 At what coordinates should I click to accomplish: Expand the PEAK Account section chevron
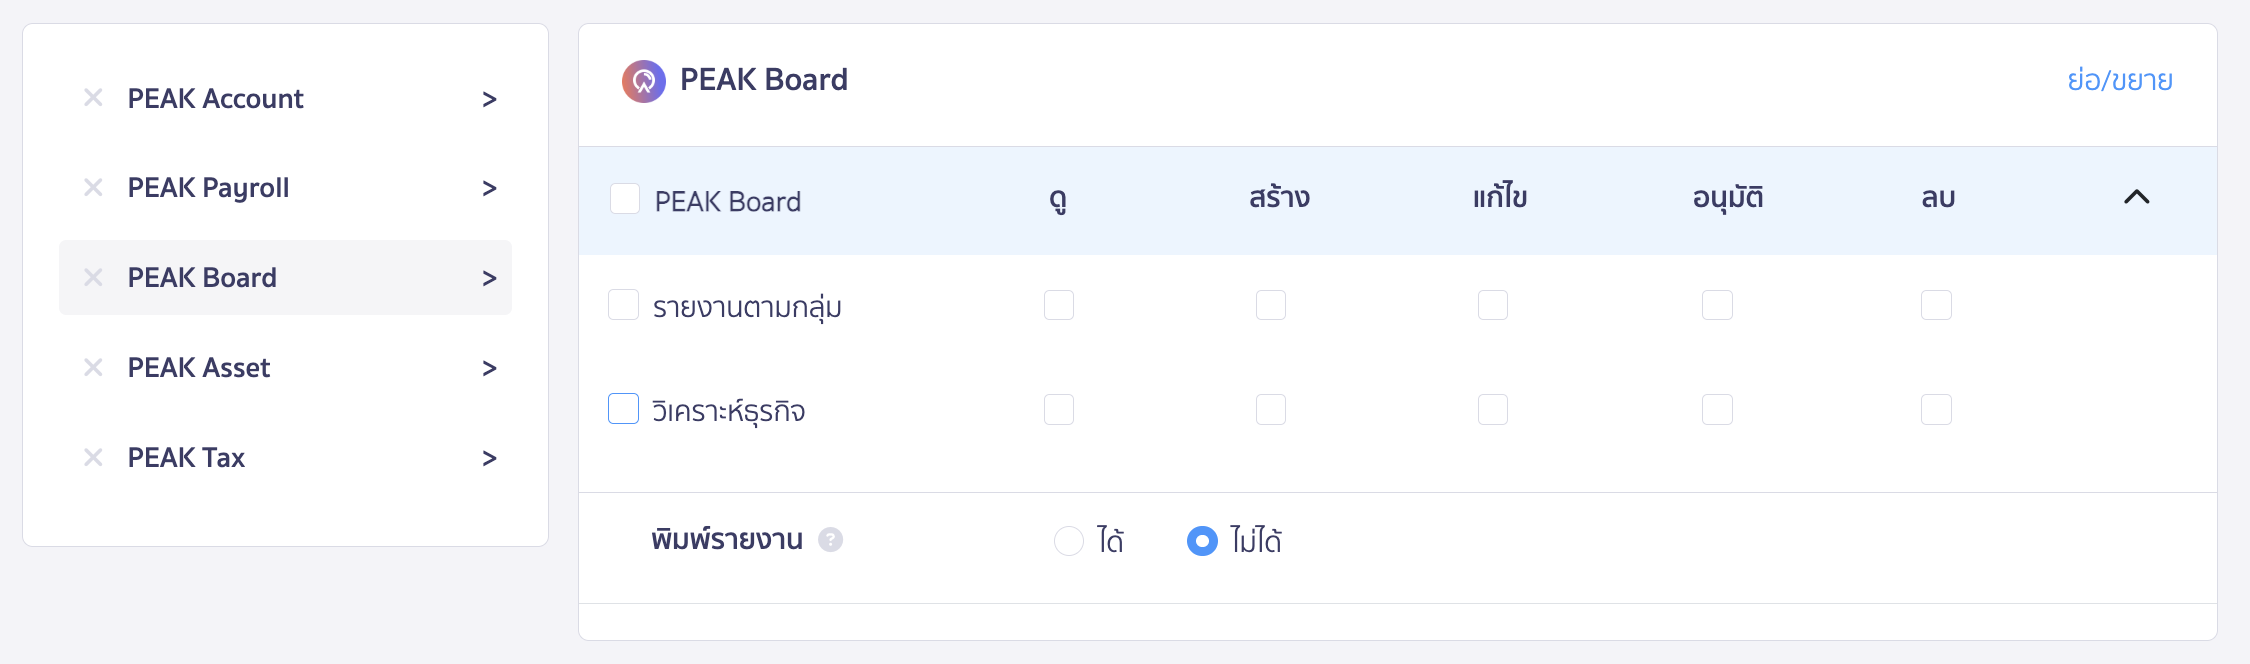tap(489, 98)
